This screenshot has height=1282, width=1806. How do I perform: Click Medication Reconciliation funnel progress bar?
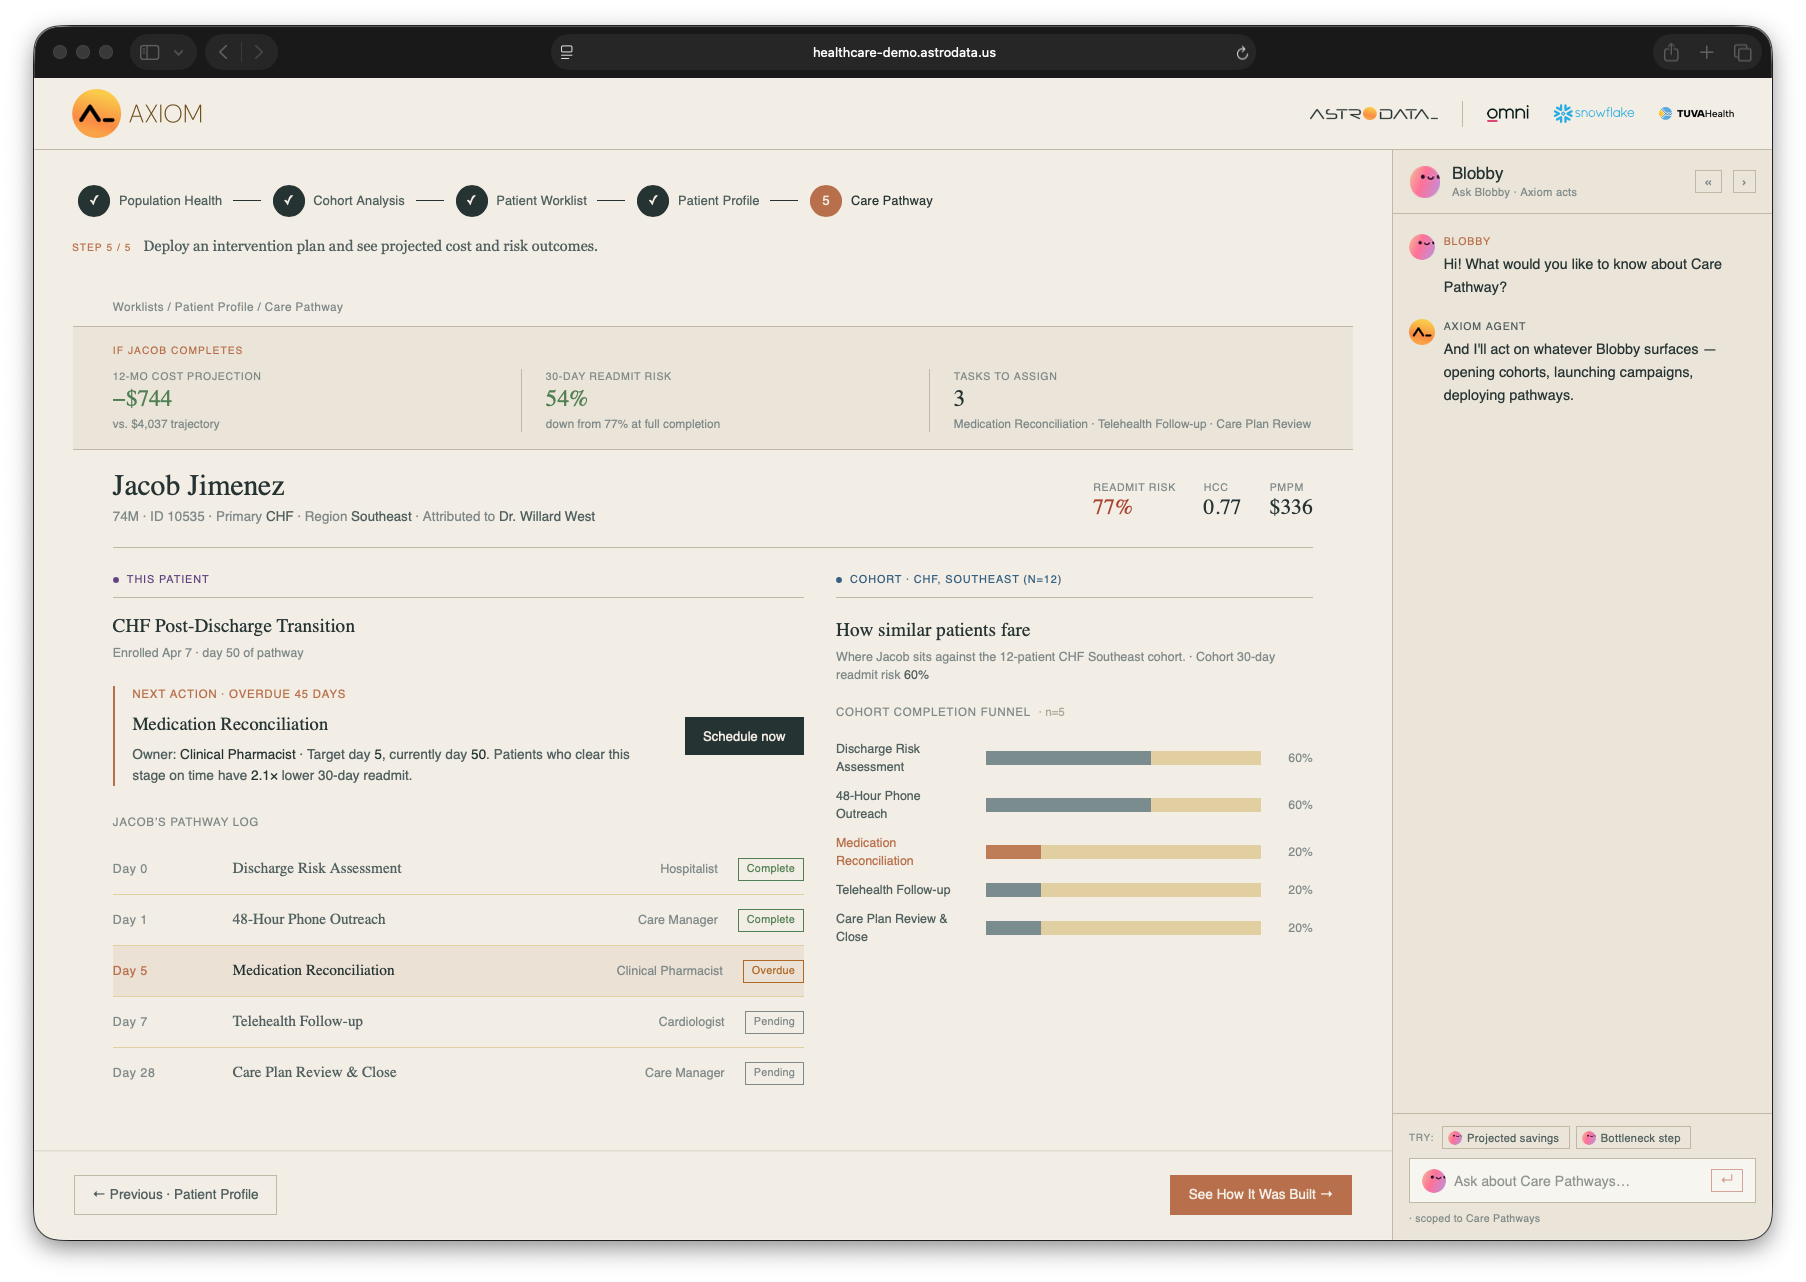tap(1123, 852)
